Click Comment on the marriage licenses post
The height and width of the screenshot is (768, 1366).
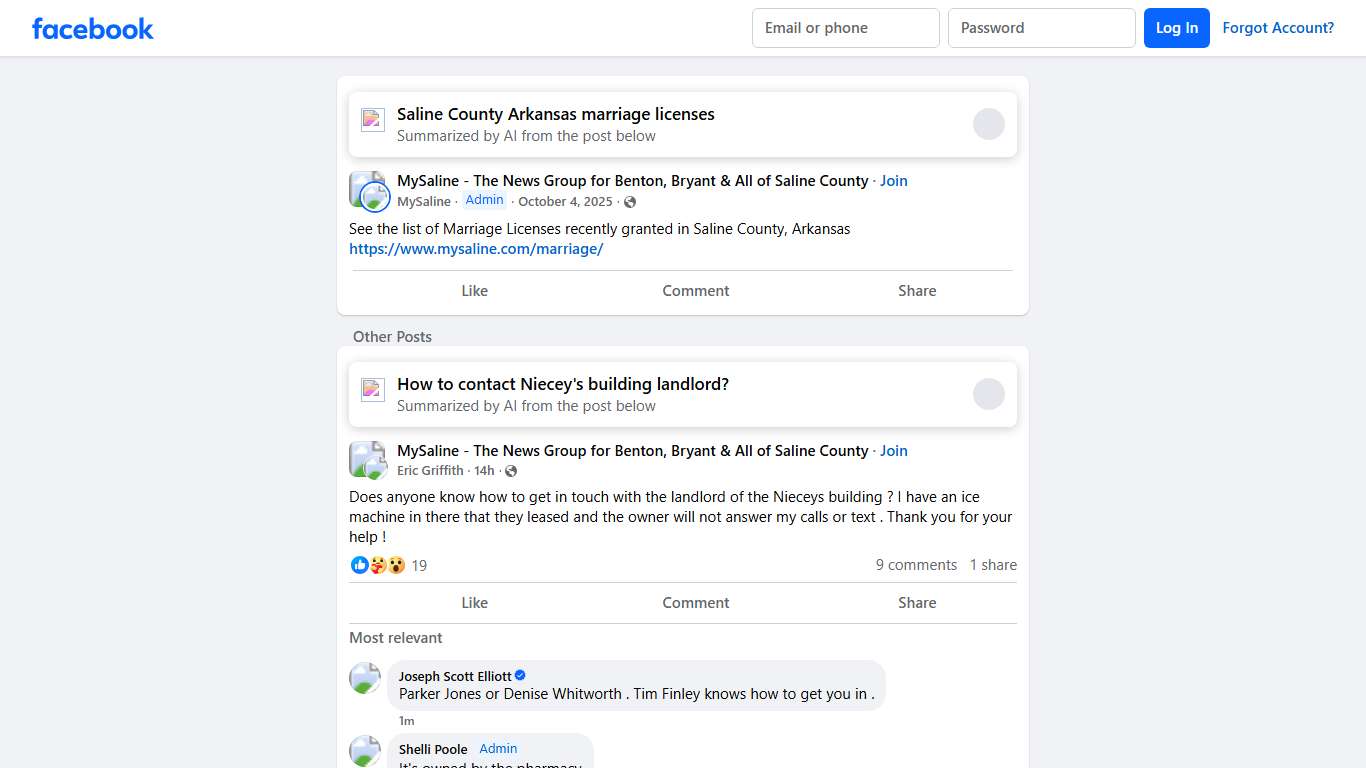[696, 290]
